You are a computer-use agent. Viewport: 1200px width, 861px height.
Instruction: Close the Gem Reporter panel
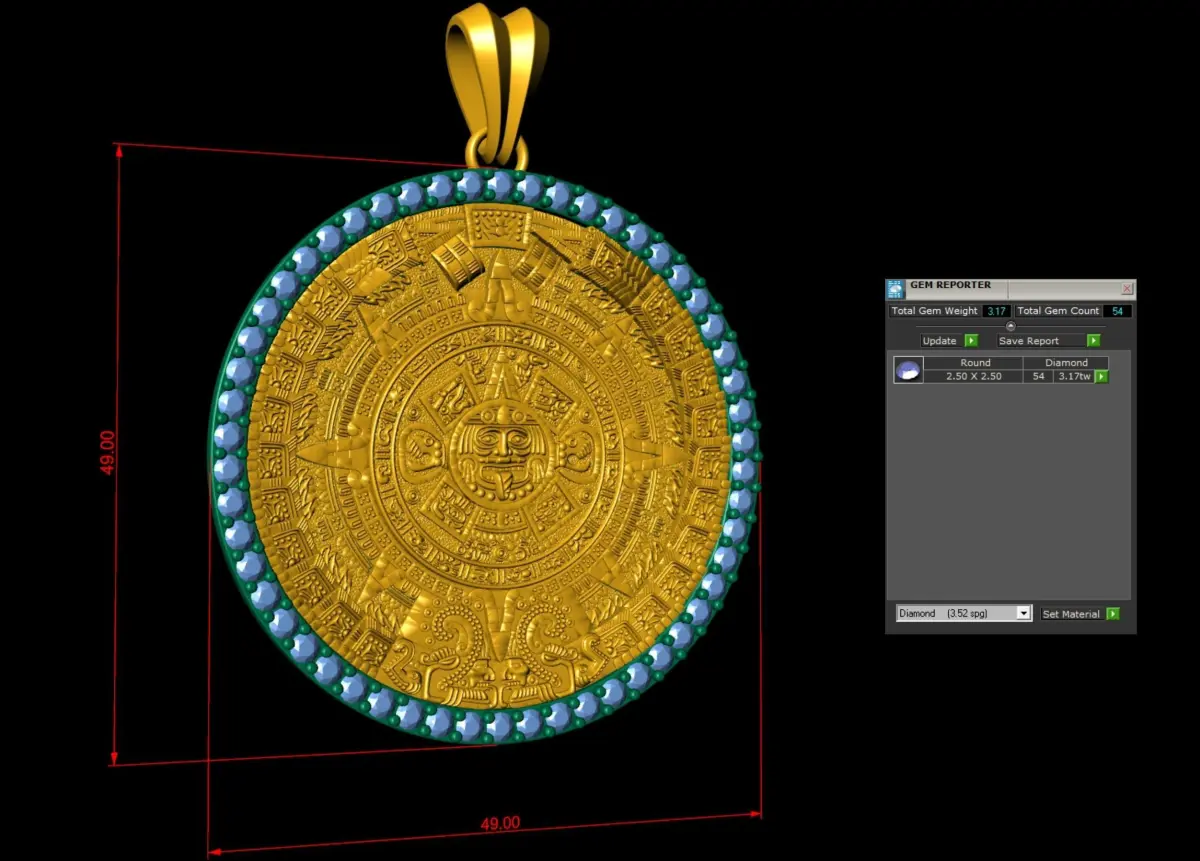point(1127,289)
